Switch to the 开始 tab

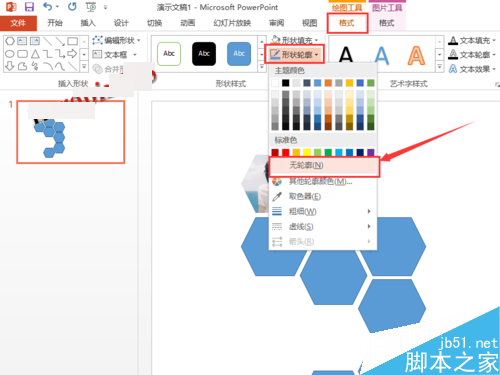[x=55, y=23]
